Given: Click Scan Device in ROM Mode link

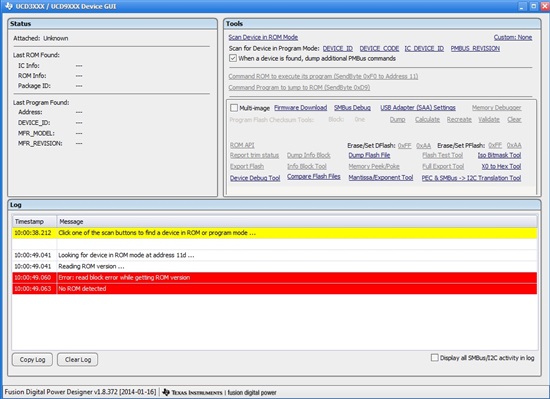Looking at the screenshot, I should pos(263,37).
